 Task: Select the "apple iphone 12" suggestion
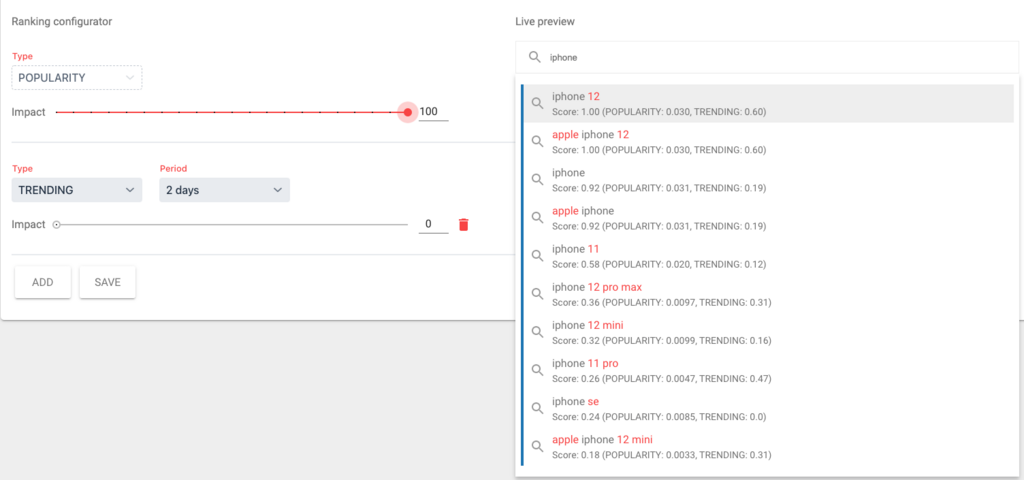[x=769, y=141]
